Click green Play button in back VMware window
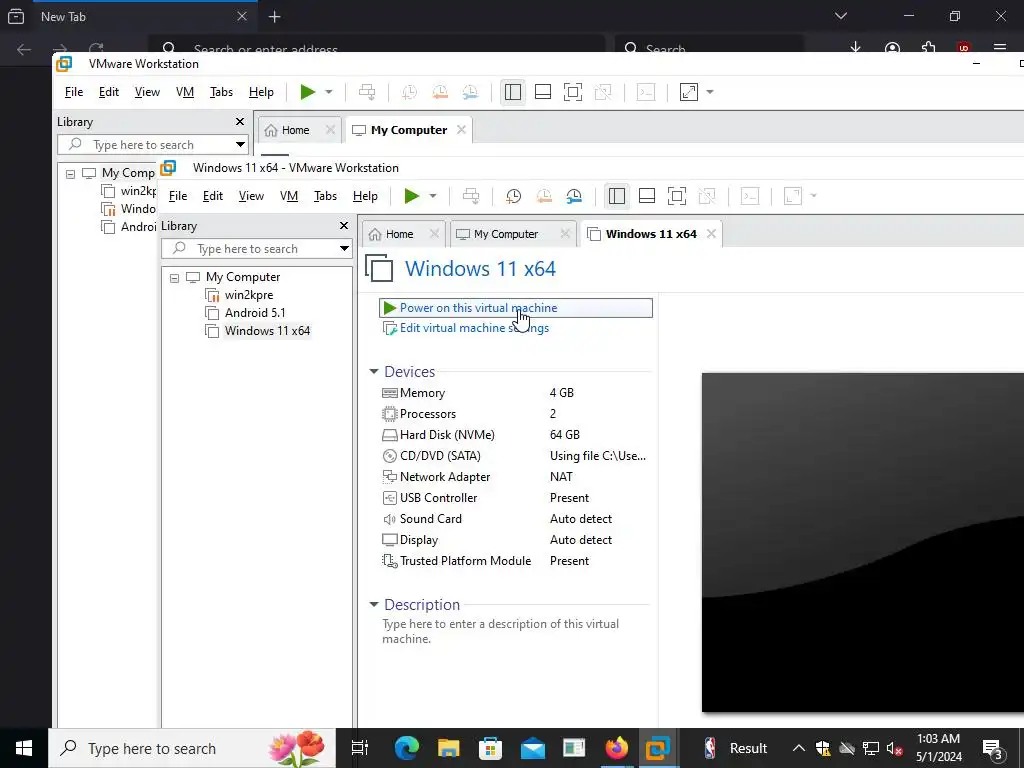Viewport: 1024px width, 768px height. [308, 92]
